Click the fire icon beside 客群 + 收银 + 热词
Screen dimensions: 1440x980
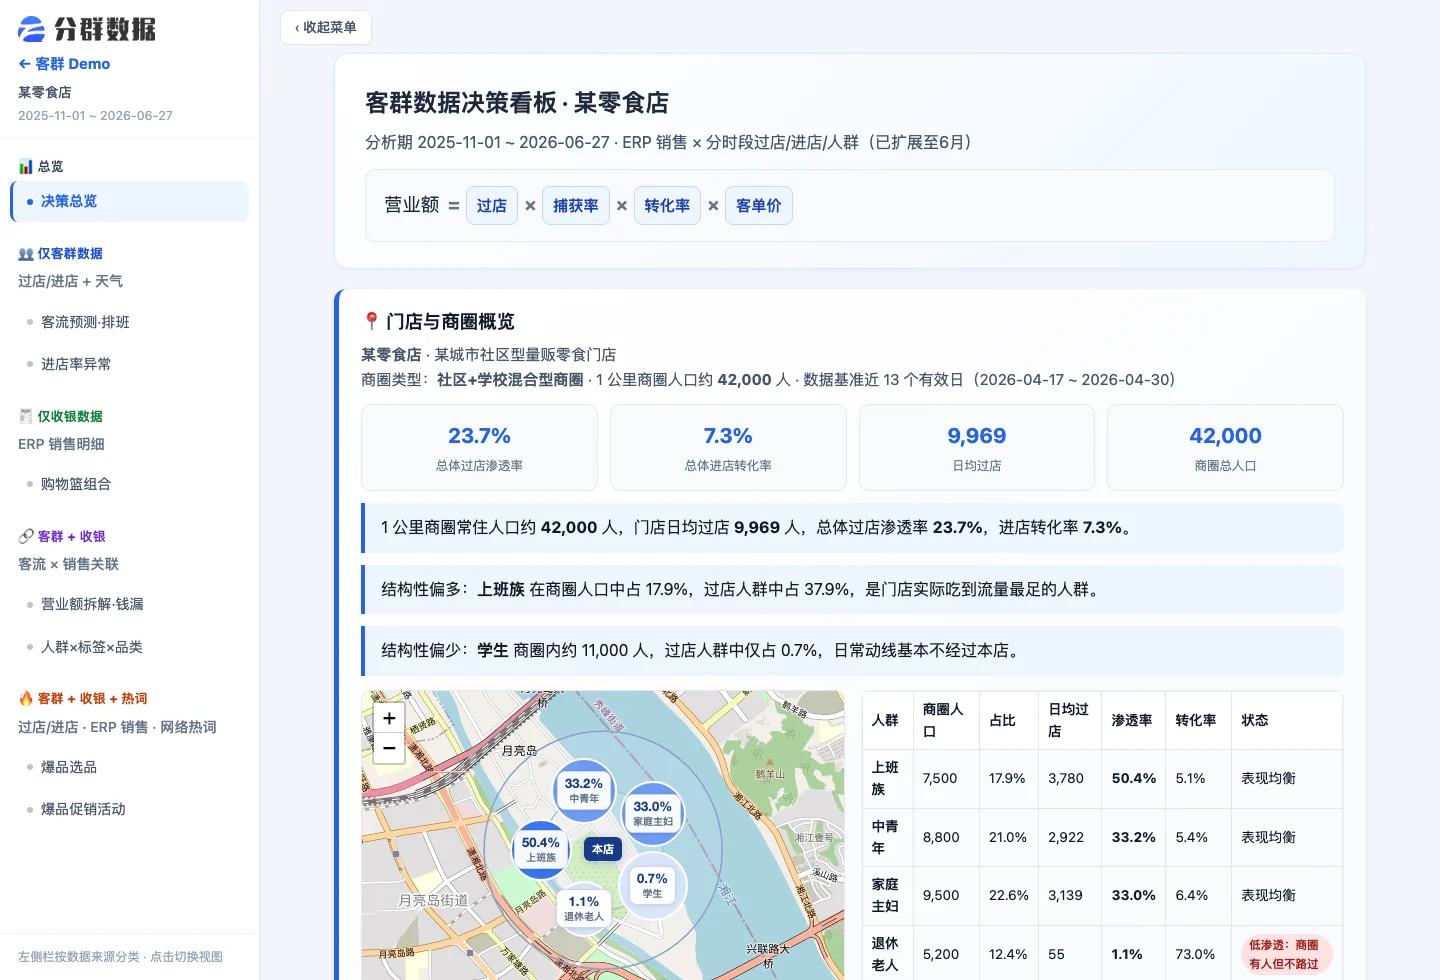[x=26, y=699]
